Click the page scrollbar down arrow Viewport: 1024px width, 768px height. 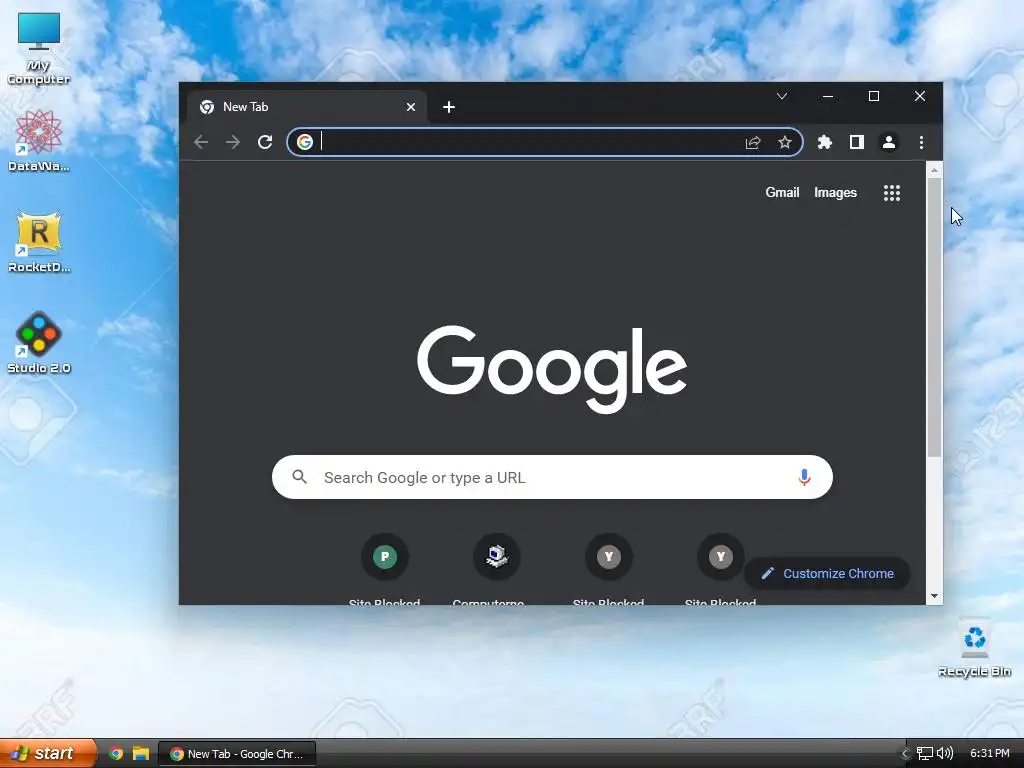(935, 596)
